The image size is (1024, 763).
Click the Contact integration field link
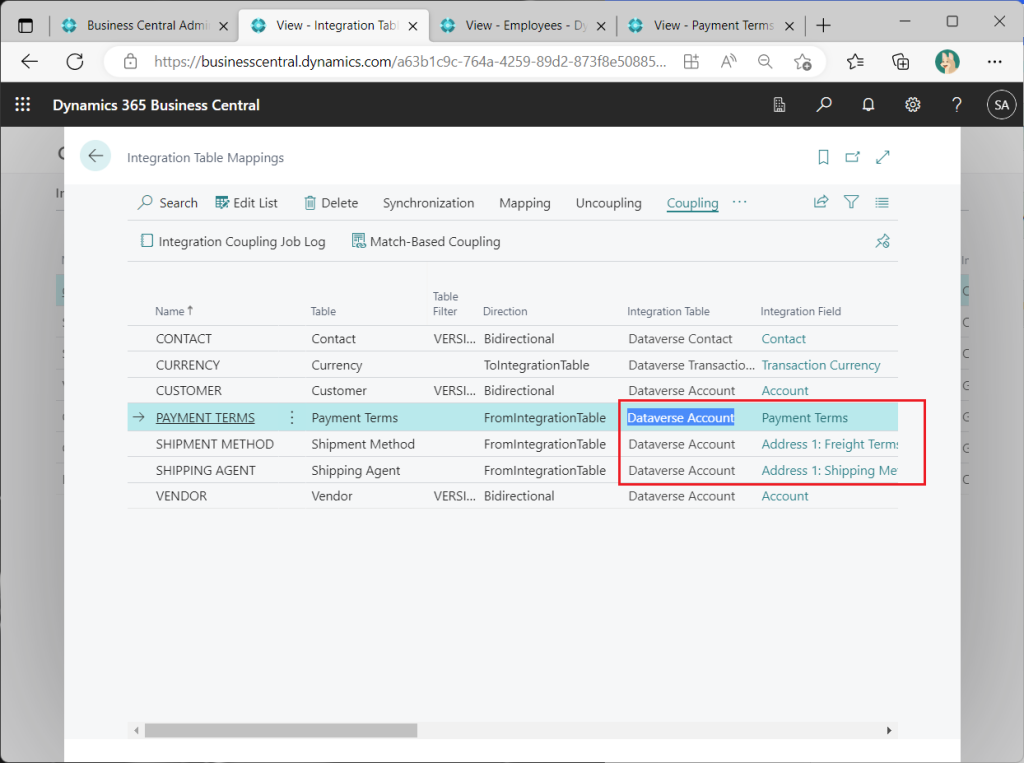point(783,338)
